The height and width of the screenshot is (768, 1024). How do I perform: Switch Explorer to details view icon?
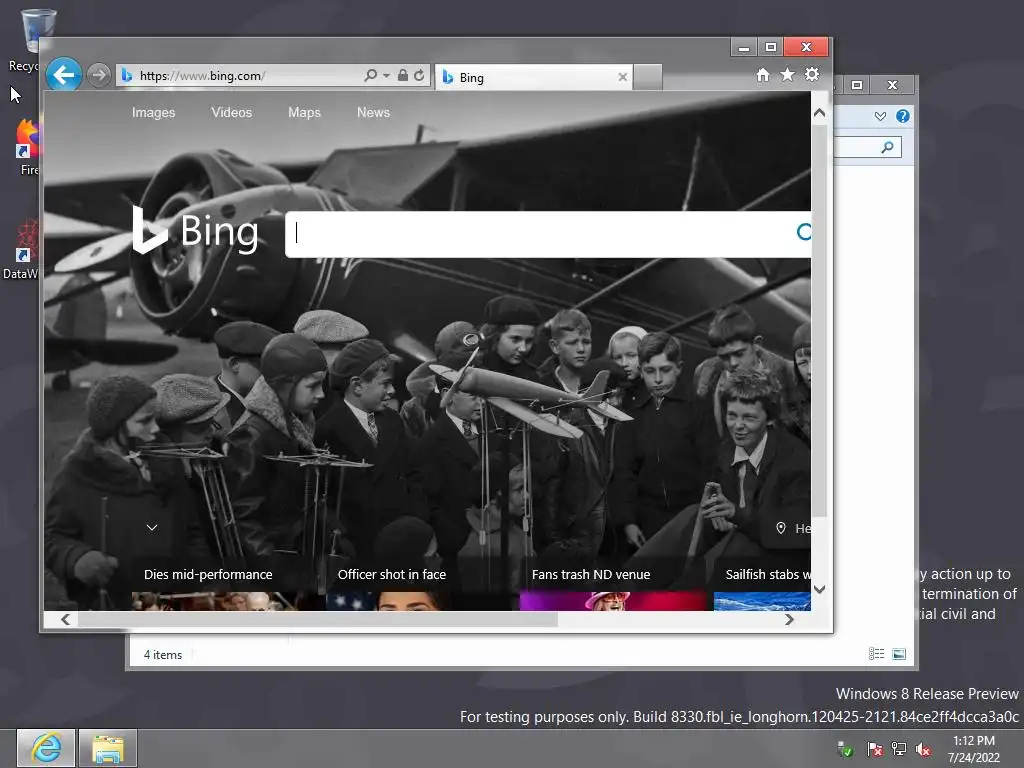[876, 654]
